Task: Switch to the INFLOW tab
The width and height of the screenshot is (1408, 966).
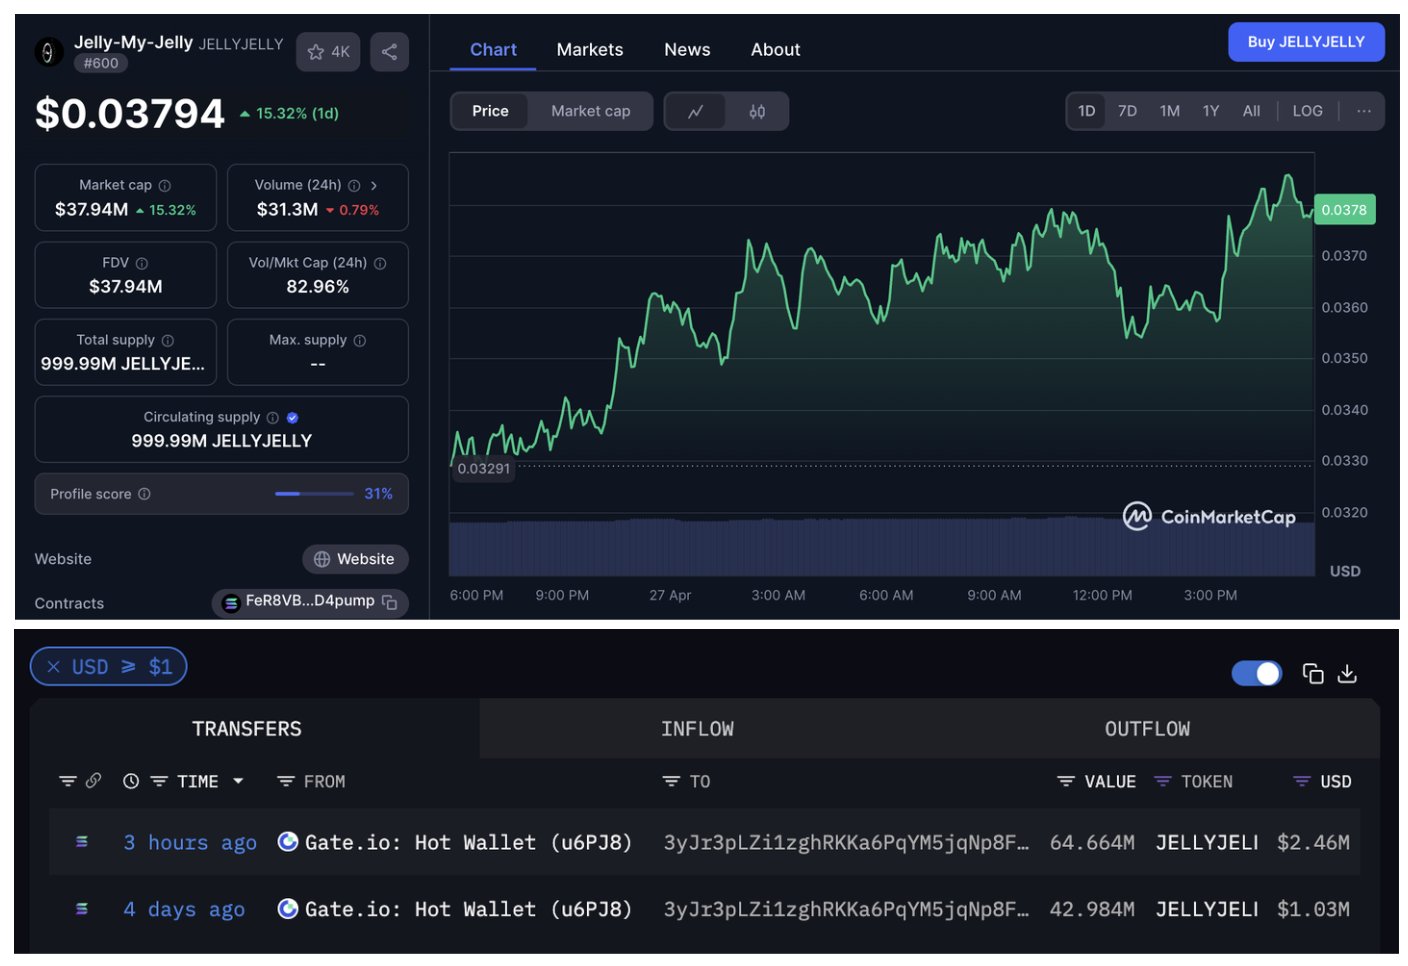Action: pos(697,729)
